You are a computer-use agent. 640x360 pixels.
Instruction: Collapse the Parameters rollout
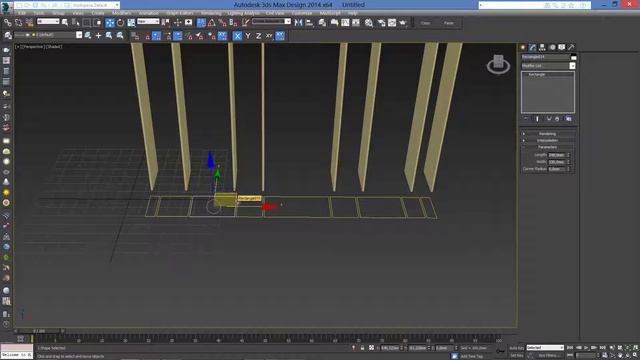[x=548, y=147]
